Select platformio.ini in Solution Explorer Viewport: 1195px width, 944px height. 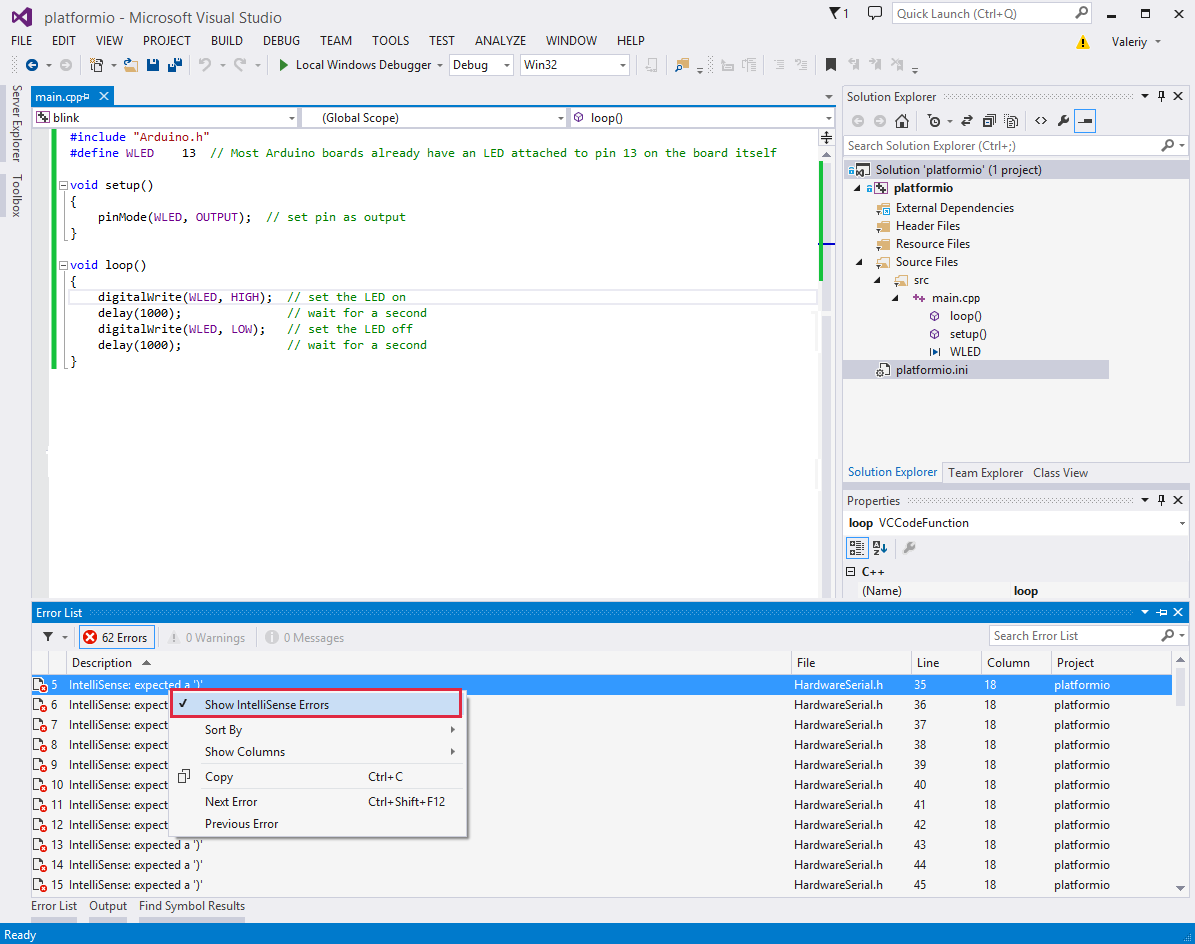(931, 370)
